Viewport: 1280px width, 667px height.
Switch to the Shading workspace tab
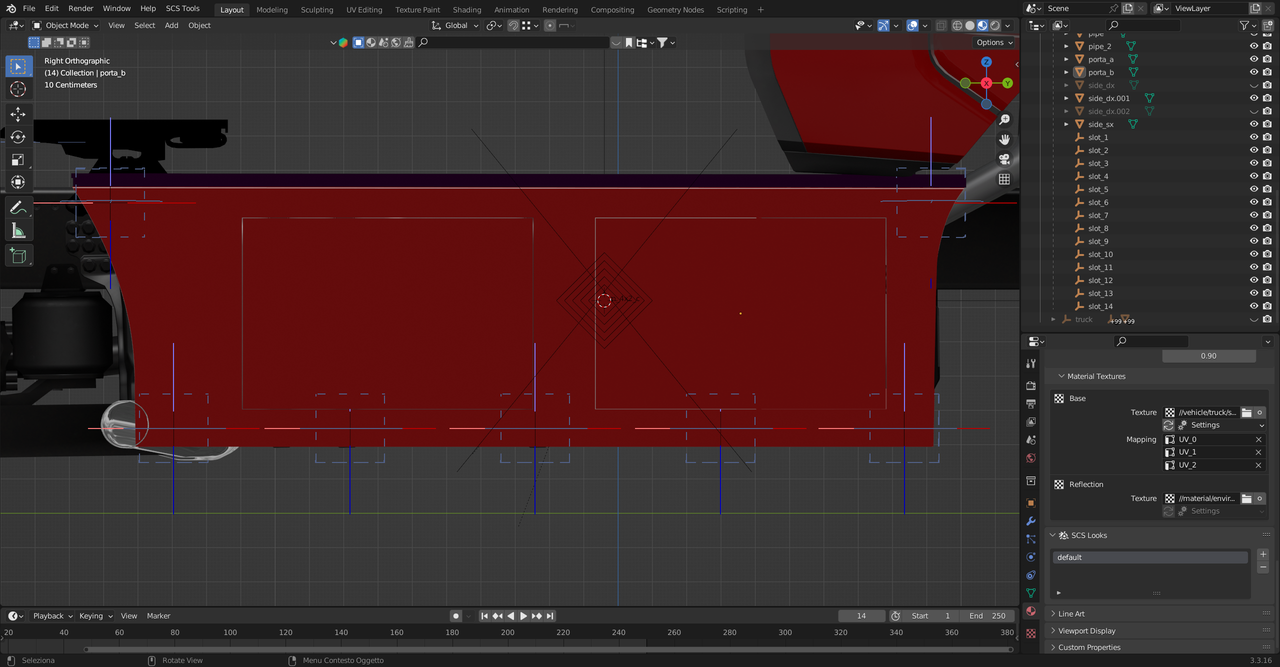point(467,9)
